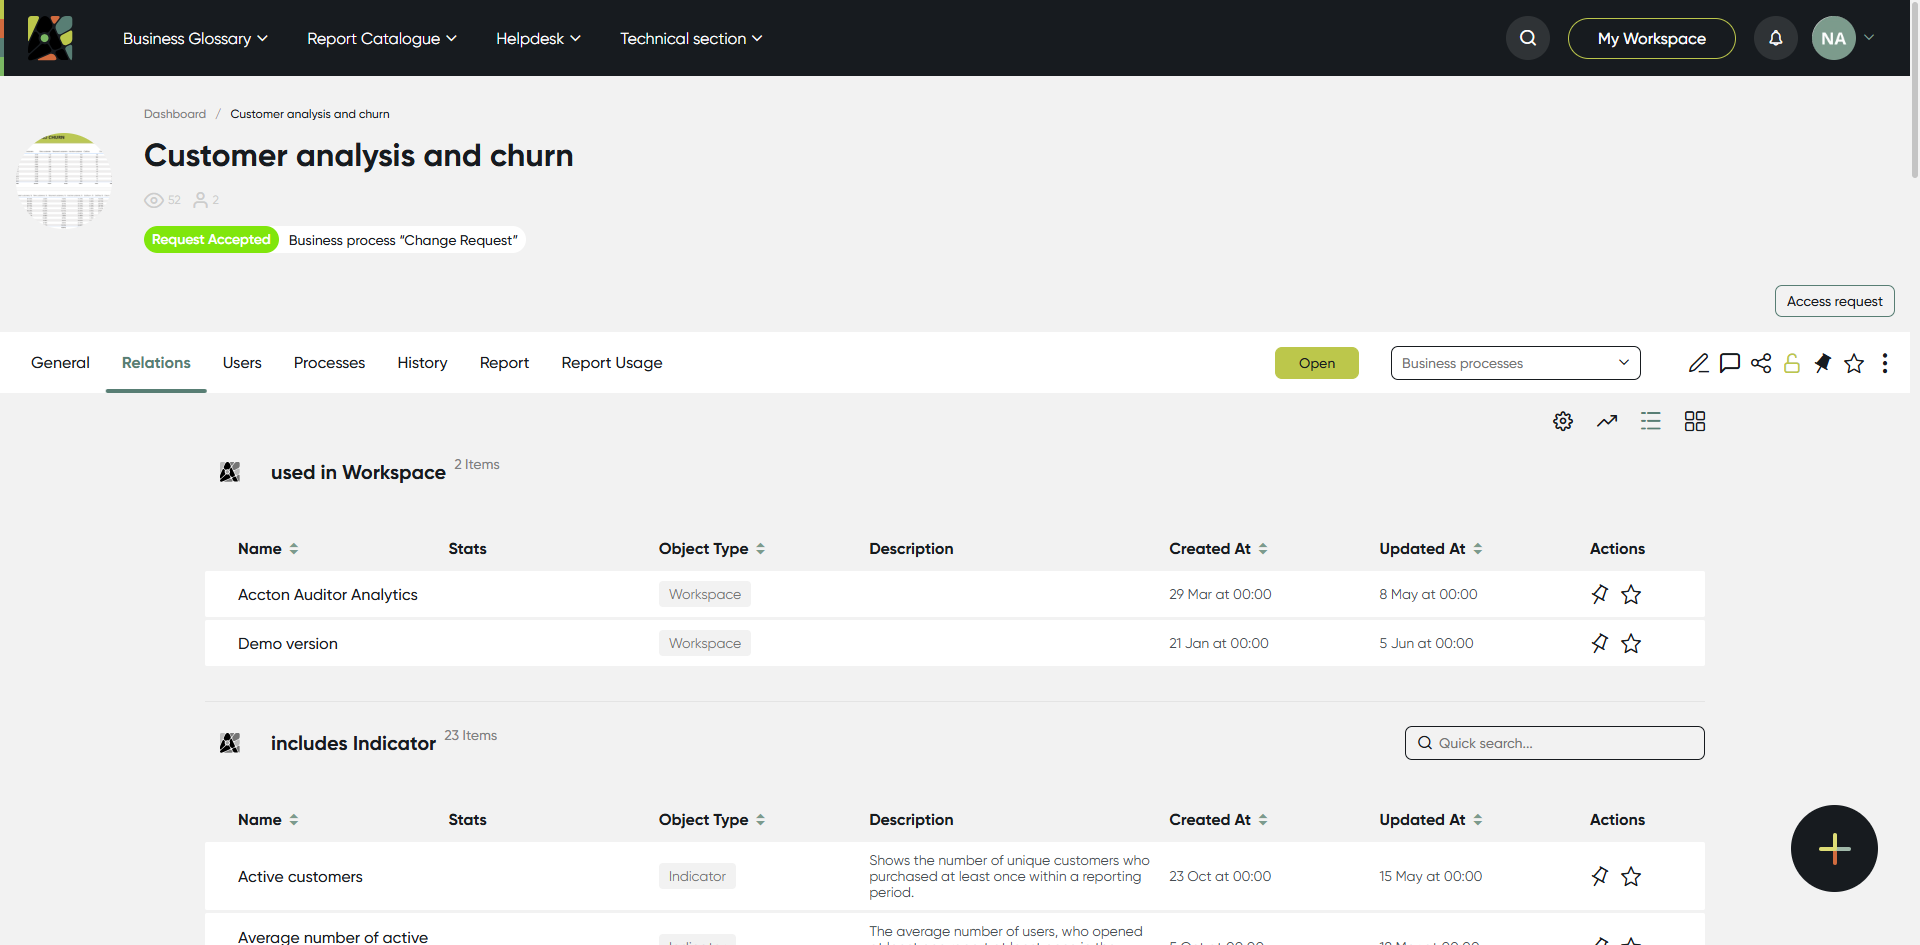Click the share icon in toolbar
The width and height of the screenshot is (1920, 945).
pyautogui.click(x=1761, y=363)
